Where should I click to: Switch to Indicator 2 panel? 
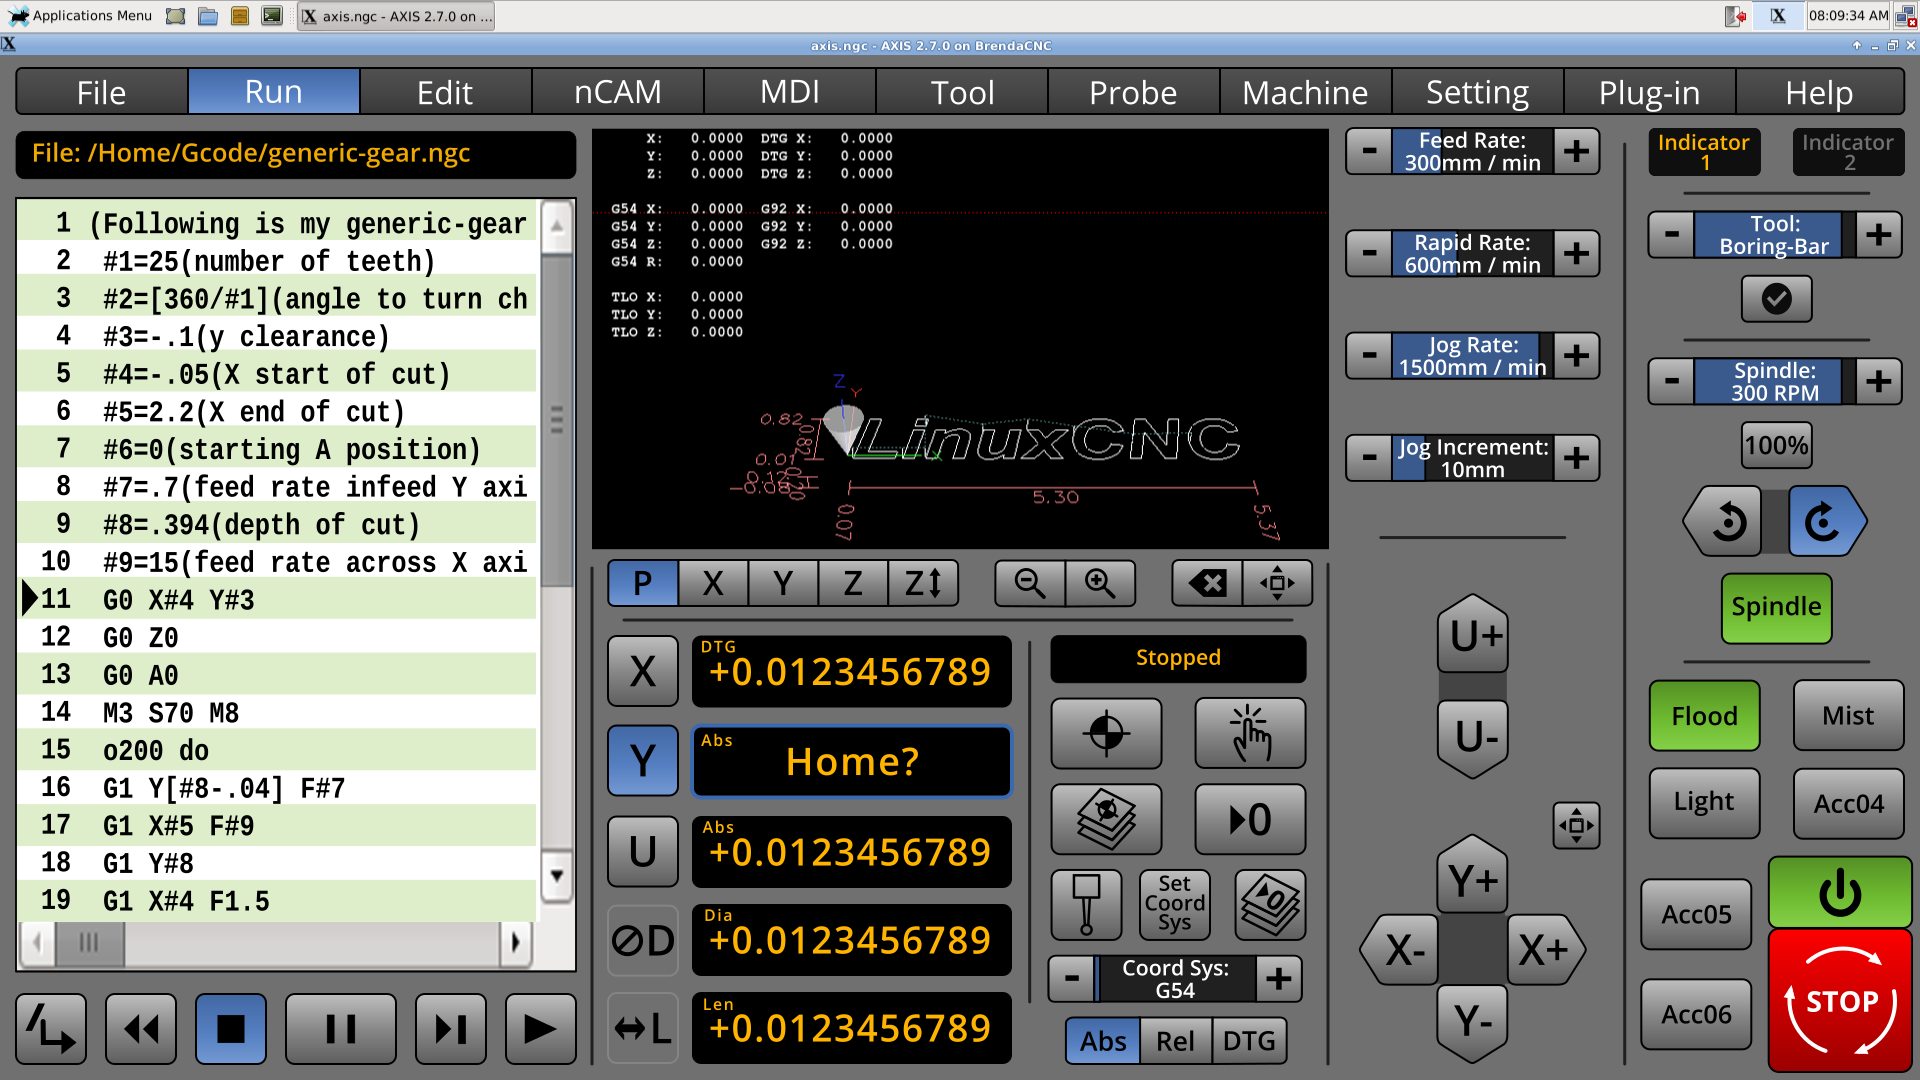tap(1848, 152)
